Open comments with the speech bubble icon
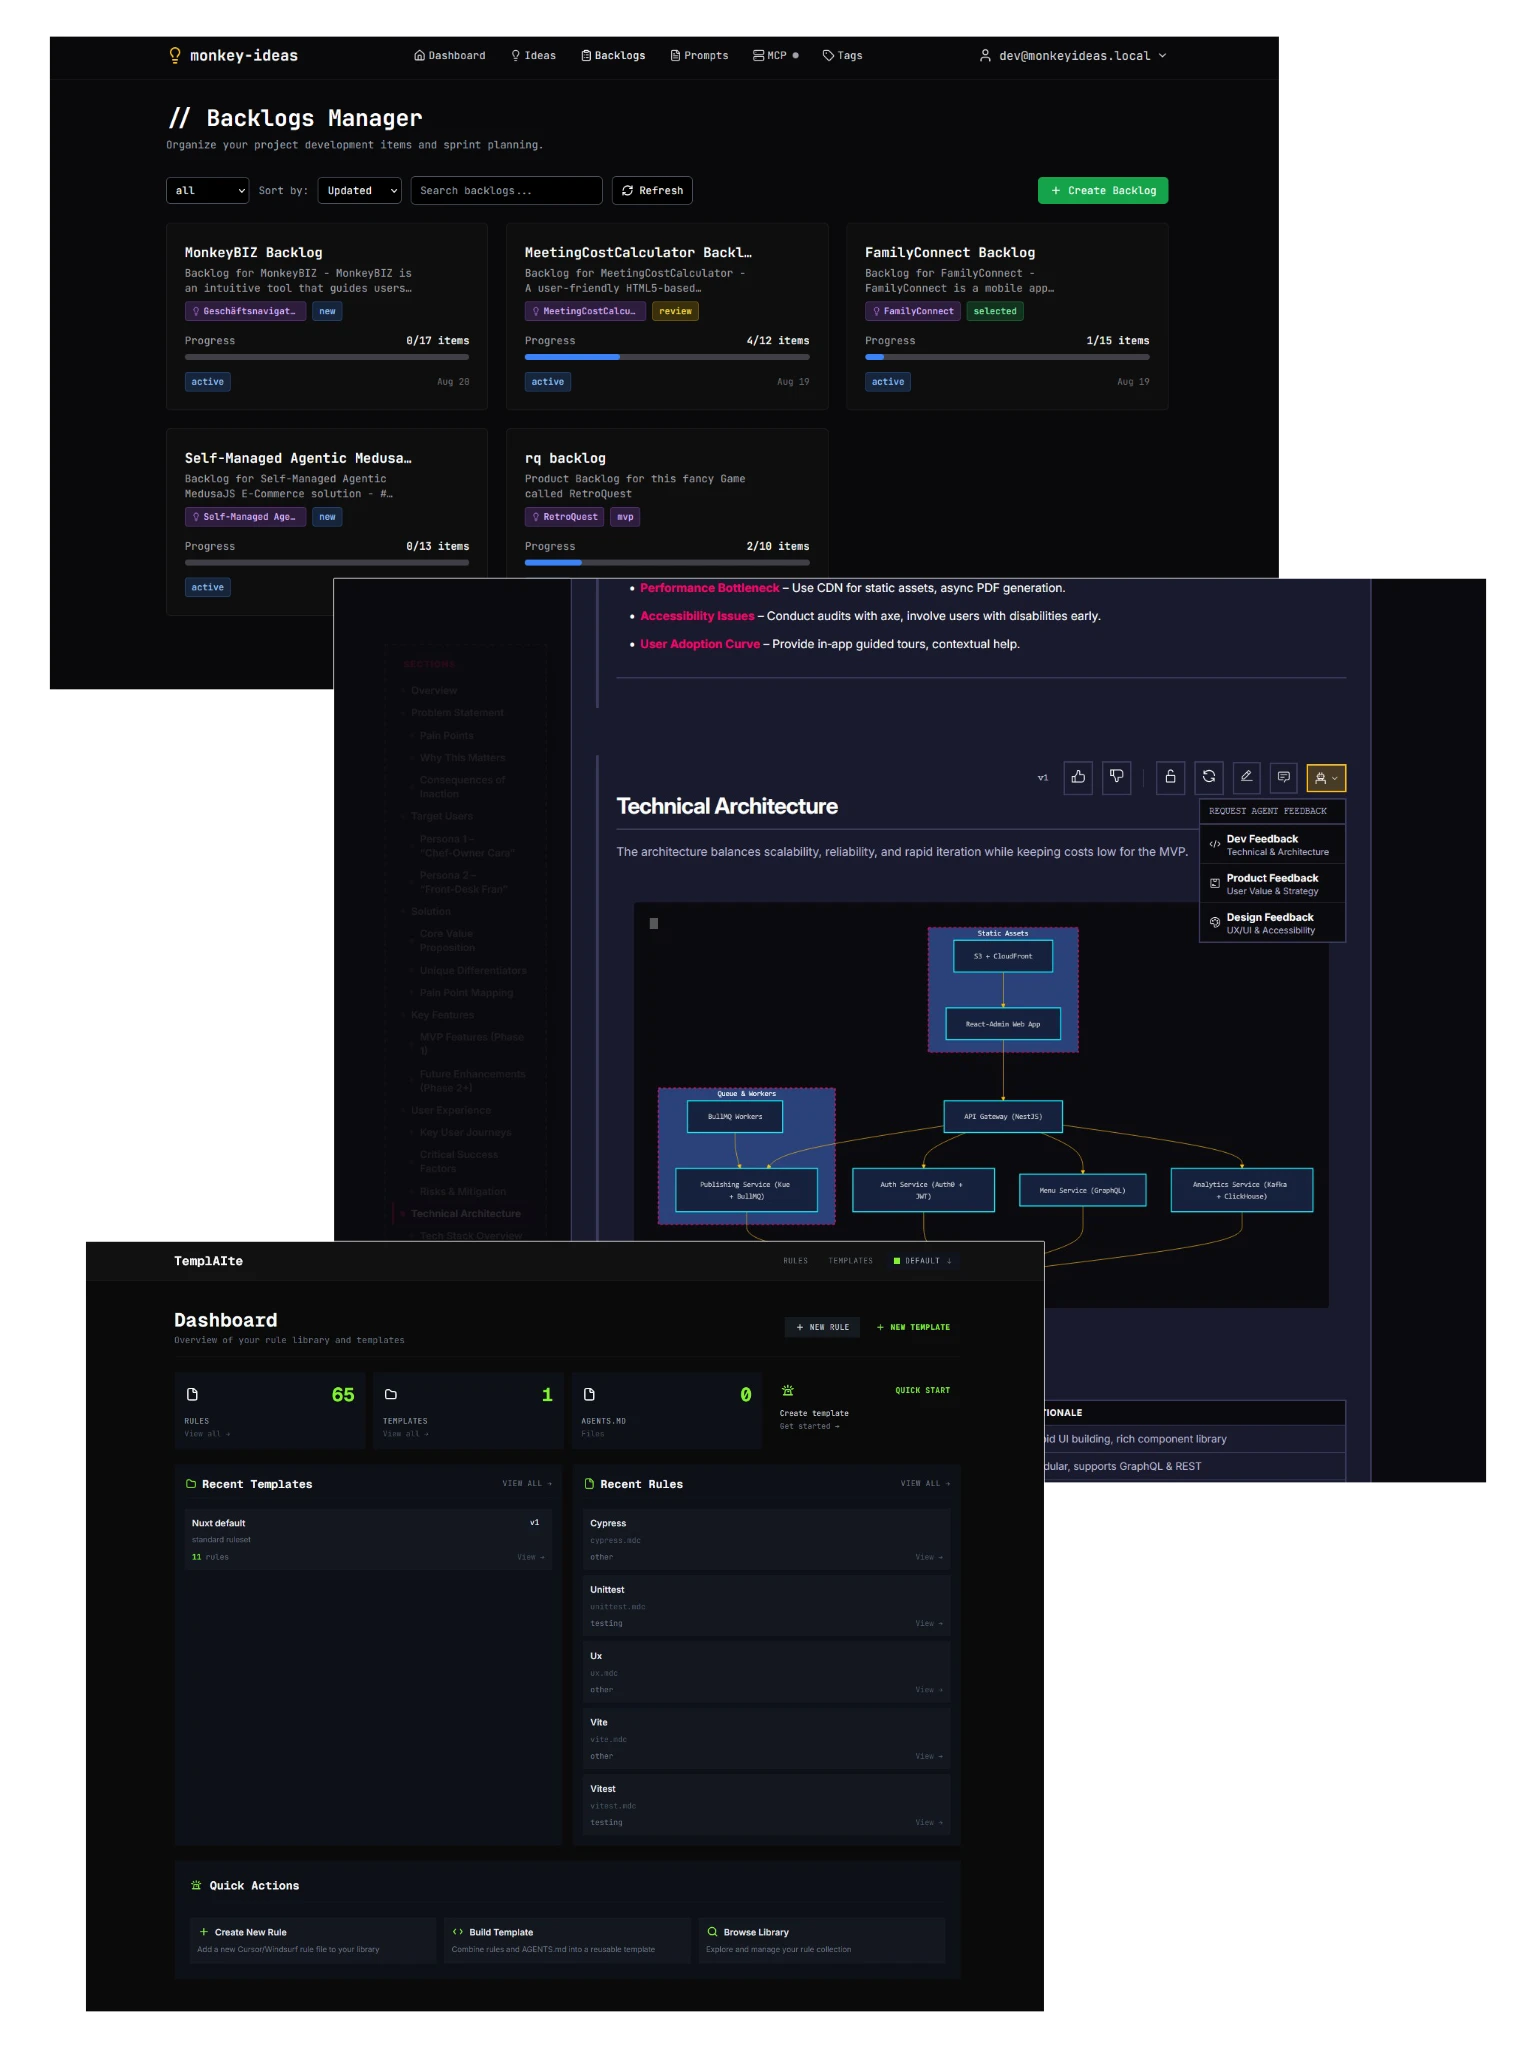The height and width of the screenshot is (2048, 1536). (x=1284, y=777)
